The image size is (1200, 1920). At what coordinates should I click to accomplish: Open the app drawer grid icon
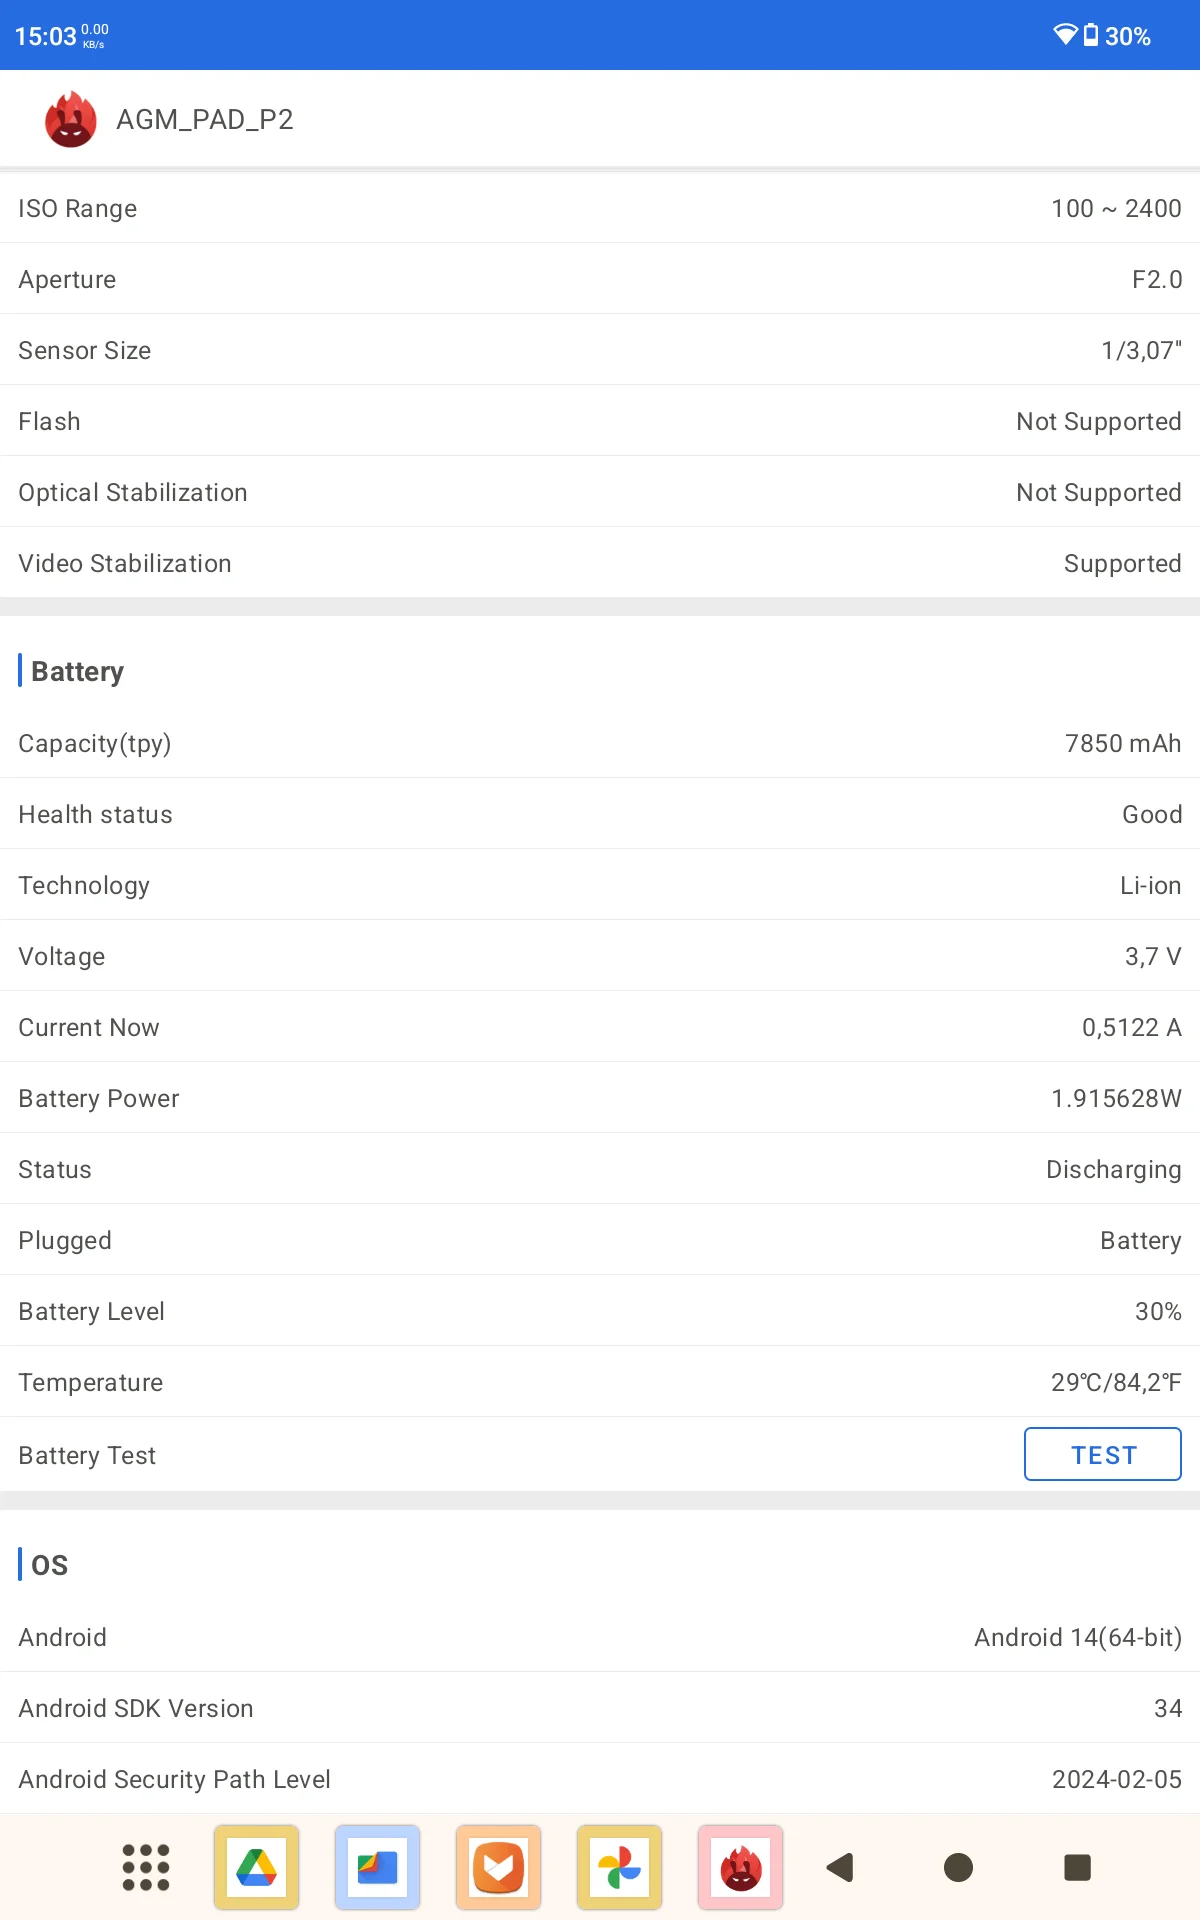146,1867
